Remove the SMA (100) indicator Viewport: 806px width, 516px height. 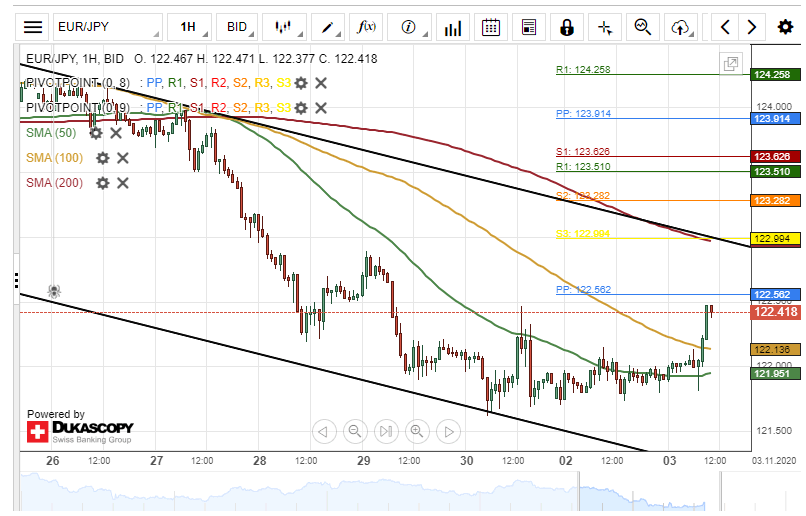pos(123,158)
